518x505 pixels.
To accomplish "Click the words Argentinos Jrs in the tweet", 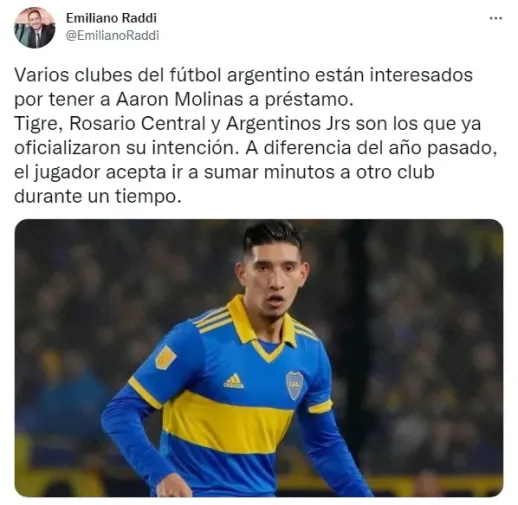I will point(288,124).
